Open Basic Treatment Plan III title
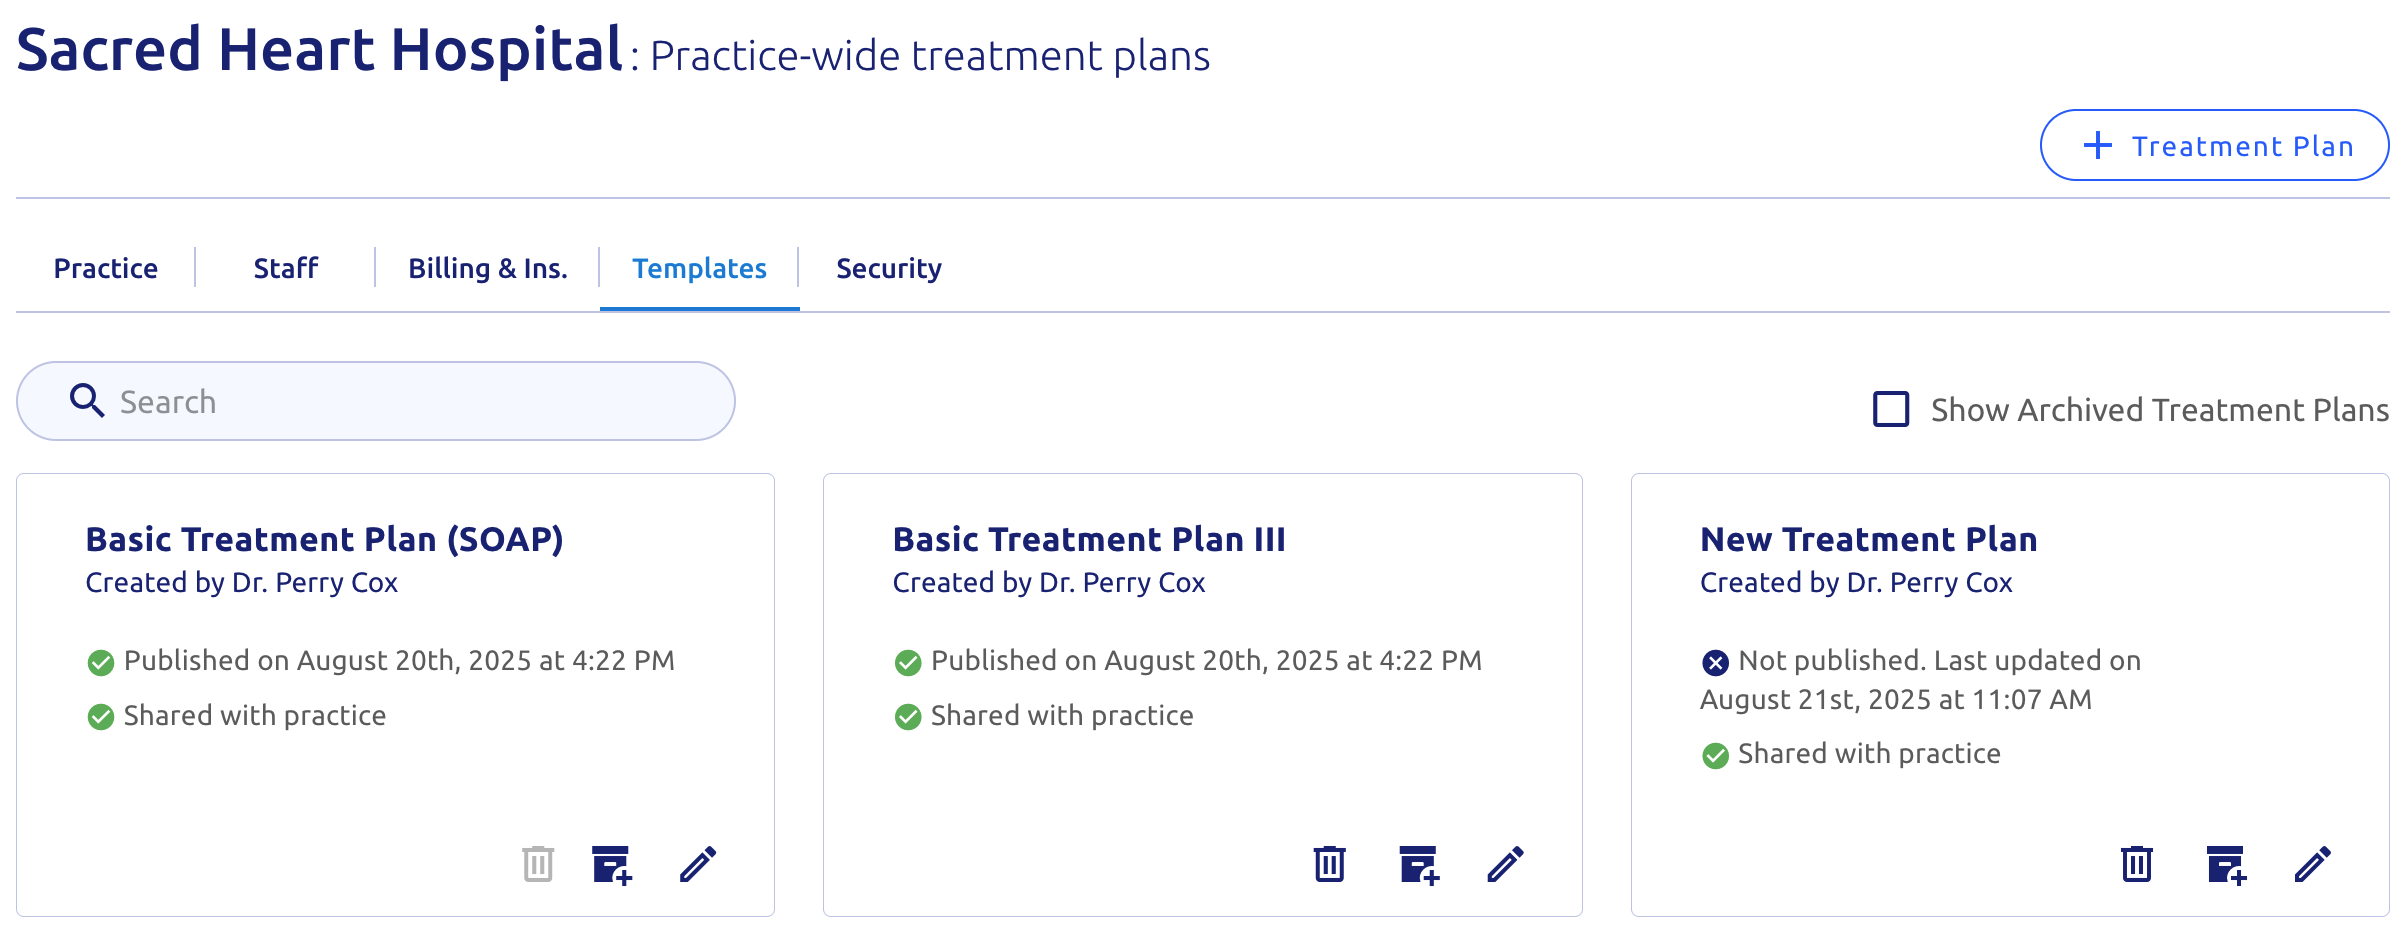This screenshot has height=932, width=2404. tap(1089, 539)
